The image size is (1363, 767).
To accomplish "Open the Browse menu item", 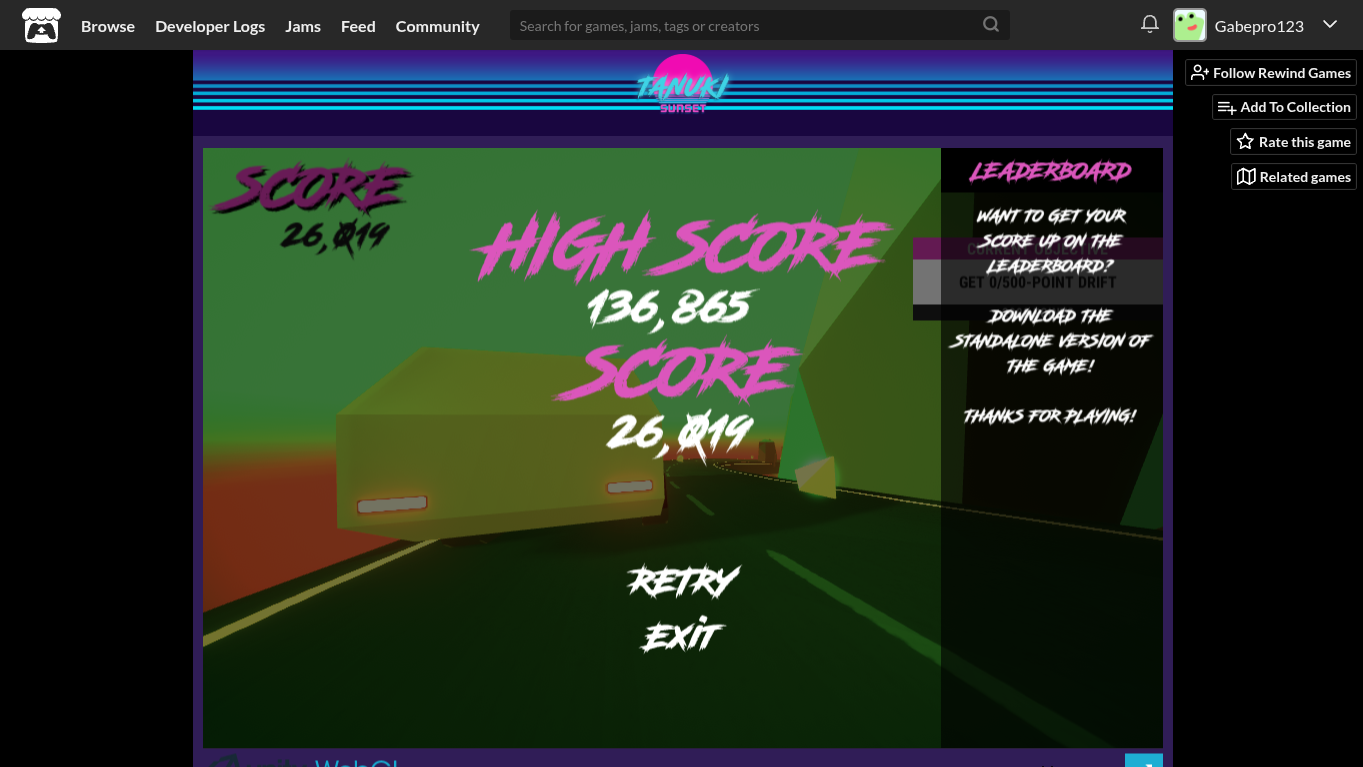I will [x=108, y=26].
